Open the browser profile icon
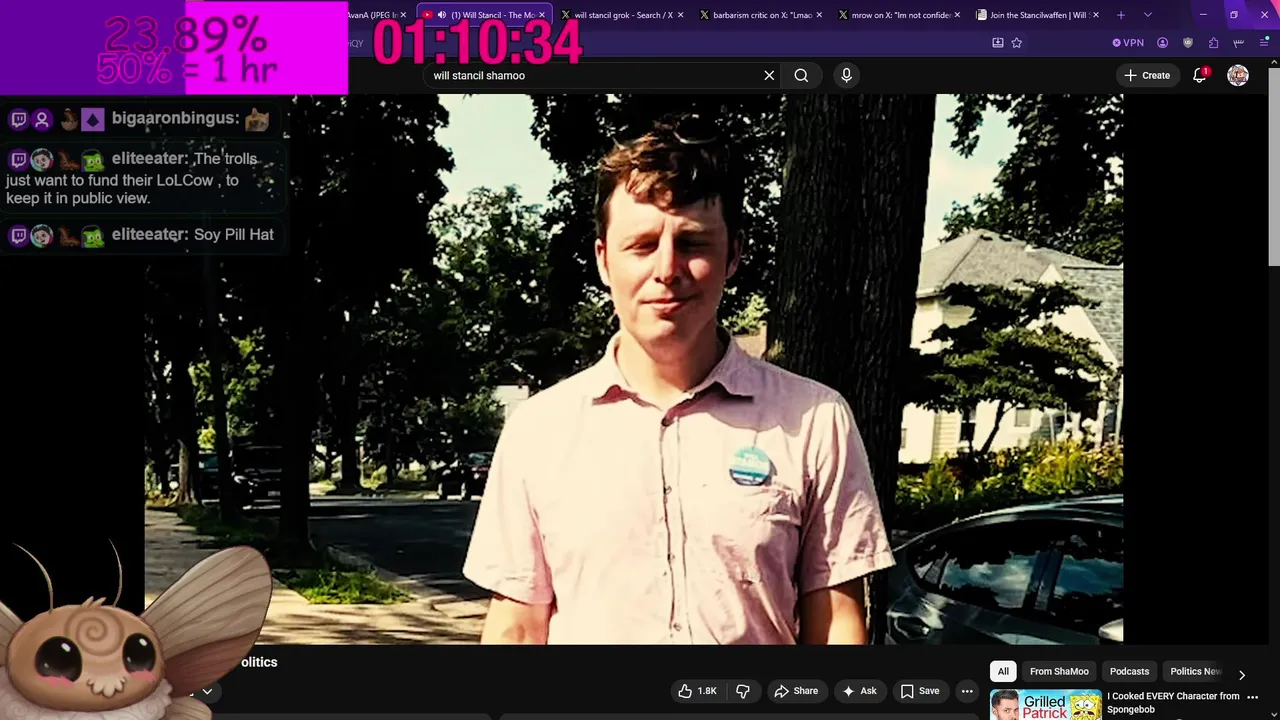 point(1162,43)
